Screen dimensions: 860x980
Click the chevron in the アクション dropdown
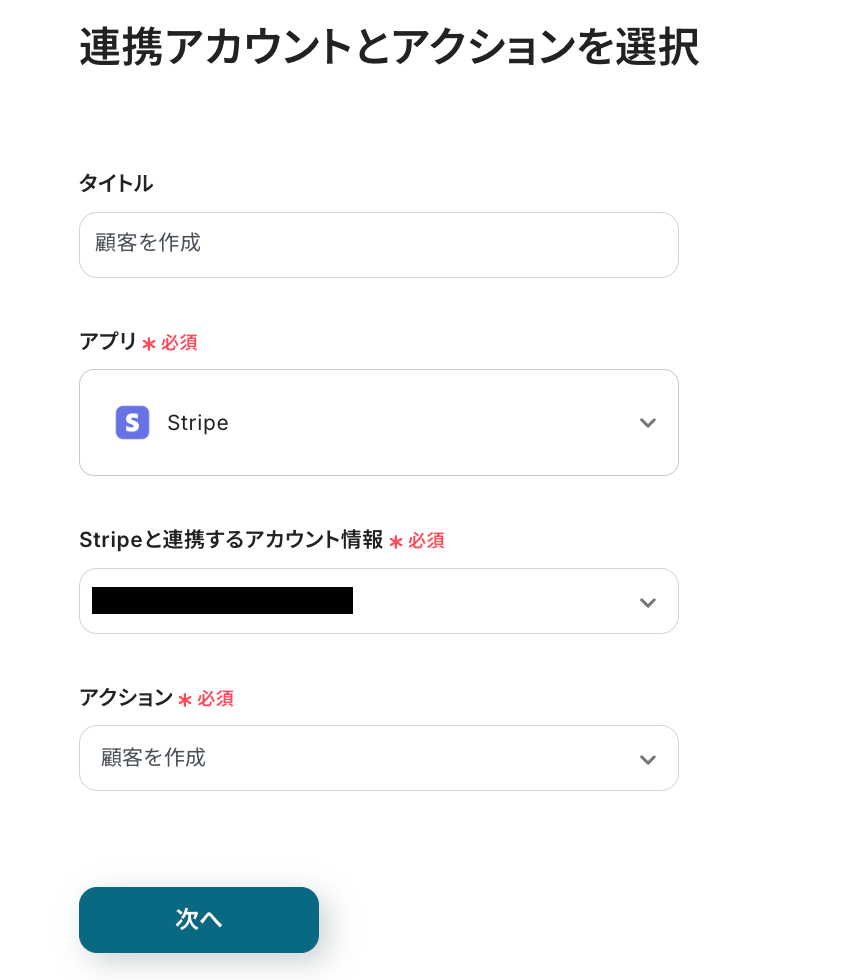point(647,759)
